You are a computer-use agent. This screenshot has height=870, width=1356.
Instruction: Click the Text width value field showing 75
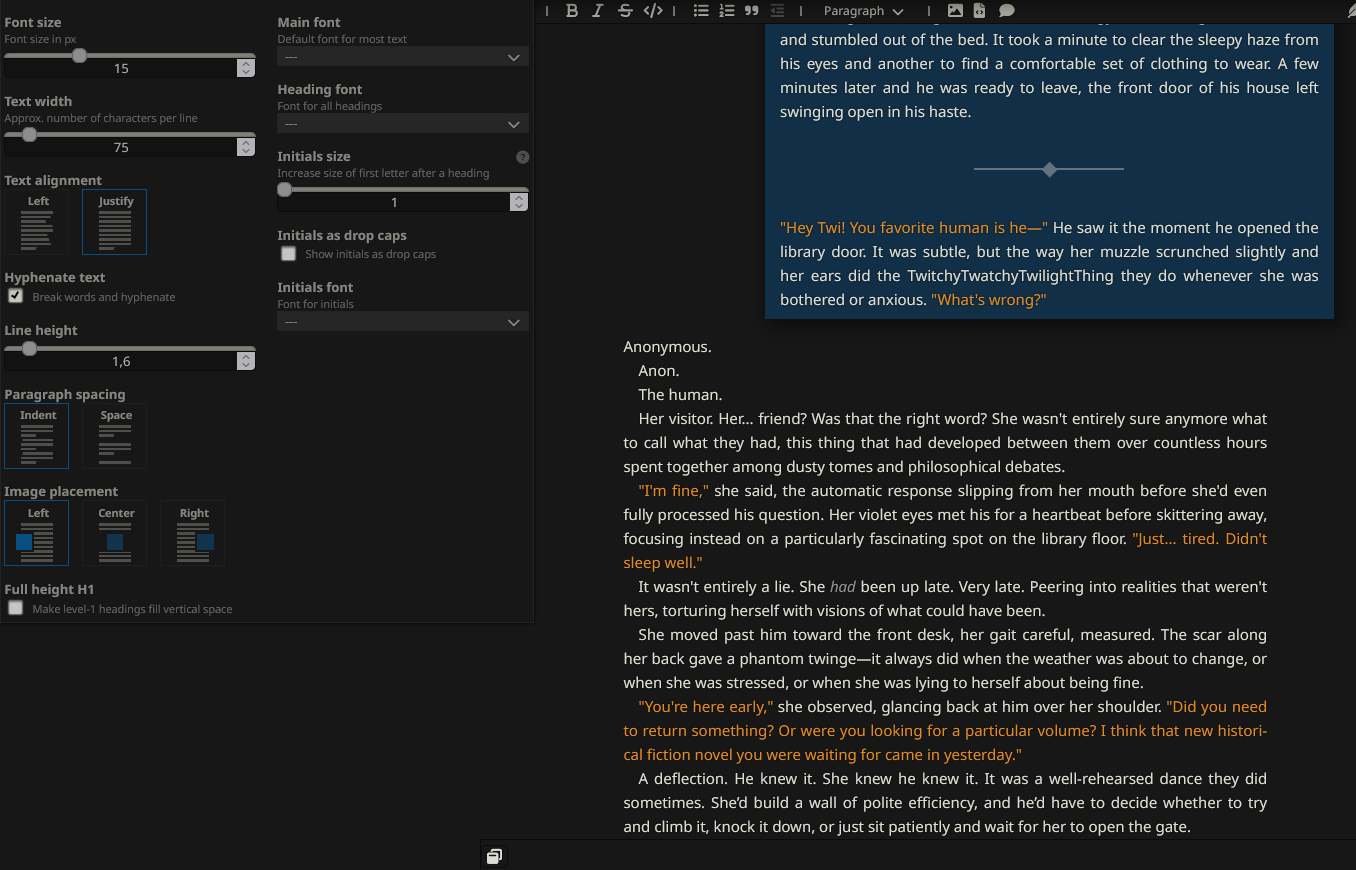coord(121,147)
